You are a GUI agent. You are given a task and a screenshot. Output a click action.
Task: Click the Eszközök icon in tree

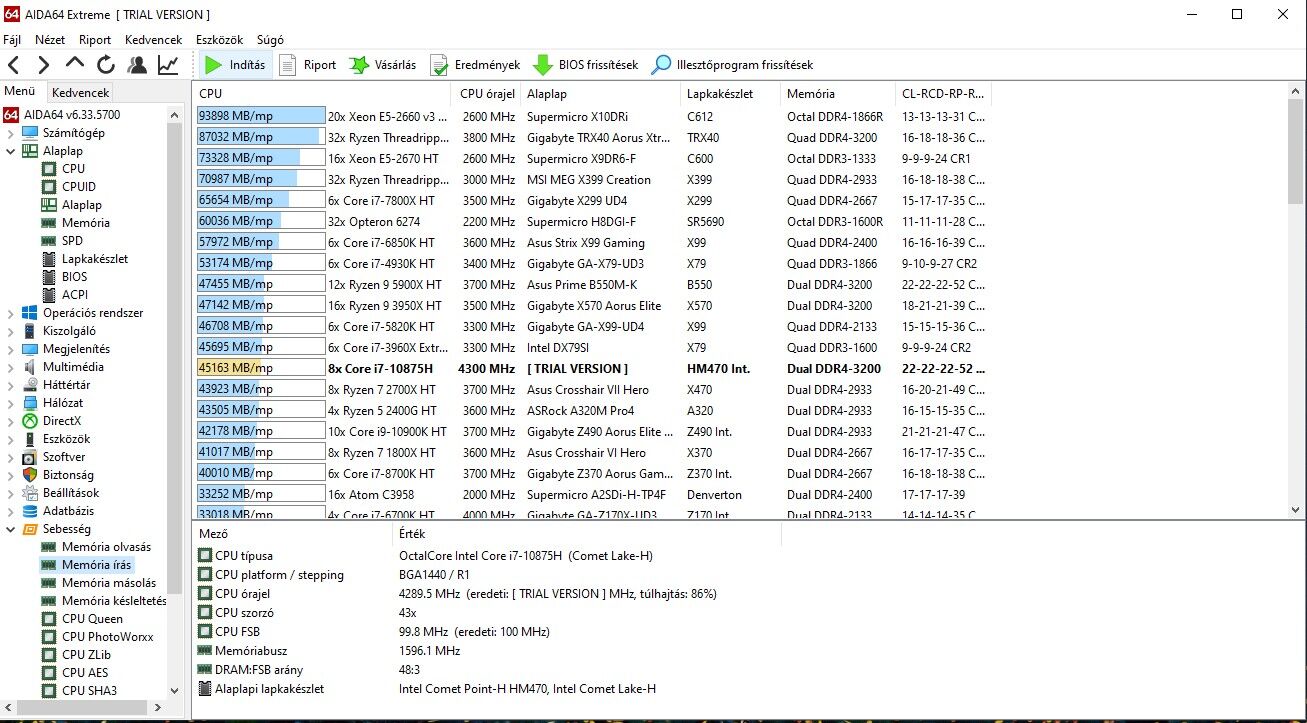pyautogui.click(x=30, y=439)
